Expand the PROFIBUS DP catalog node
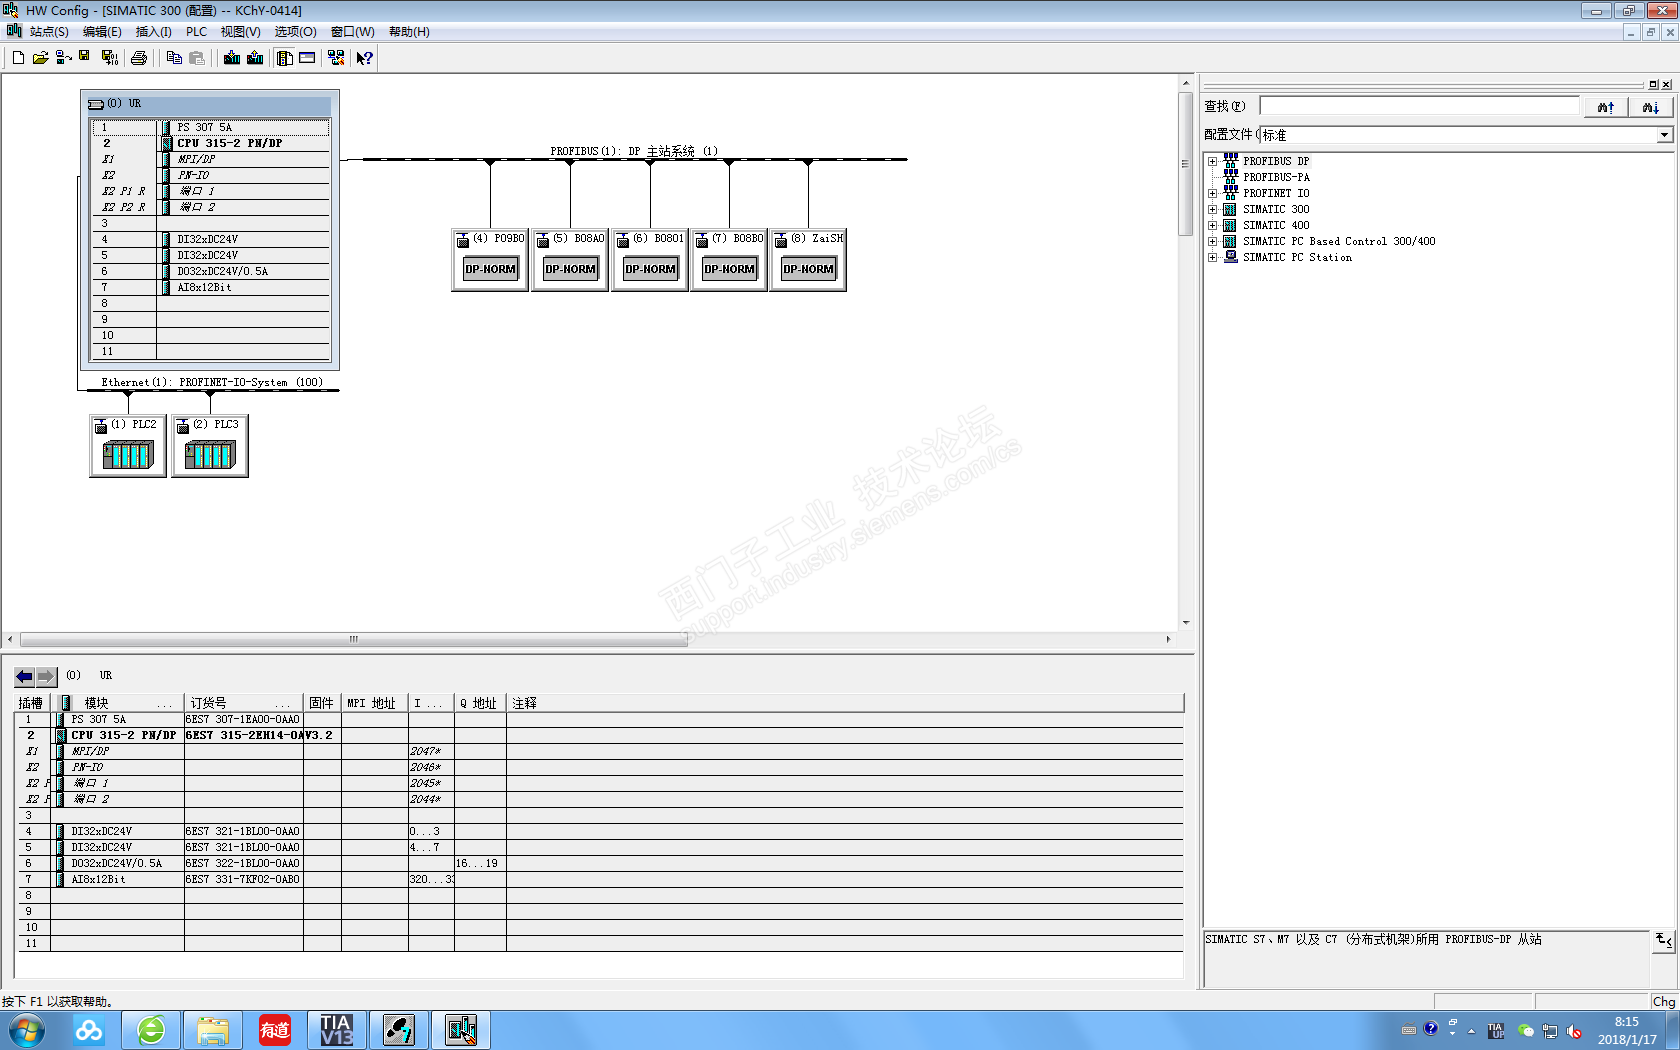The width and height of the screenshot is (1680, 1050). tap(1212, 161)
